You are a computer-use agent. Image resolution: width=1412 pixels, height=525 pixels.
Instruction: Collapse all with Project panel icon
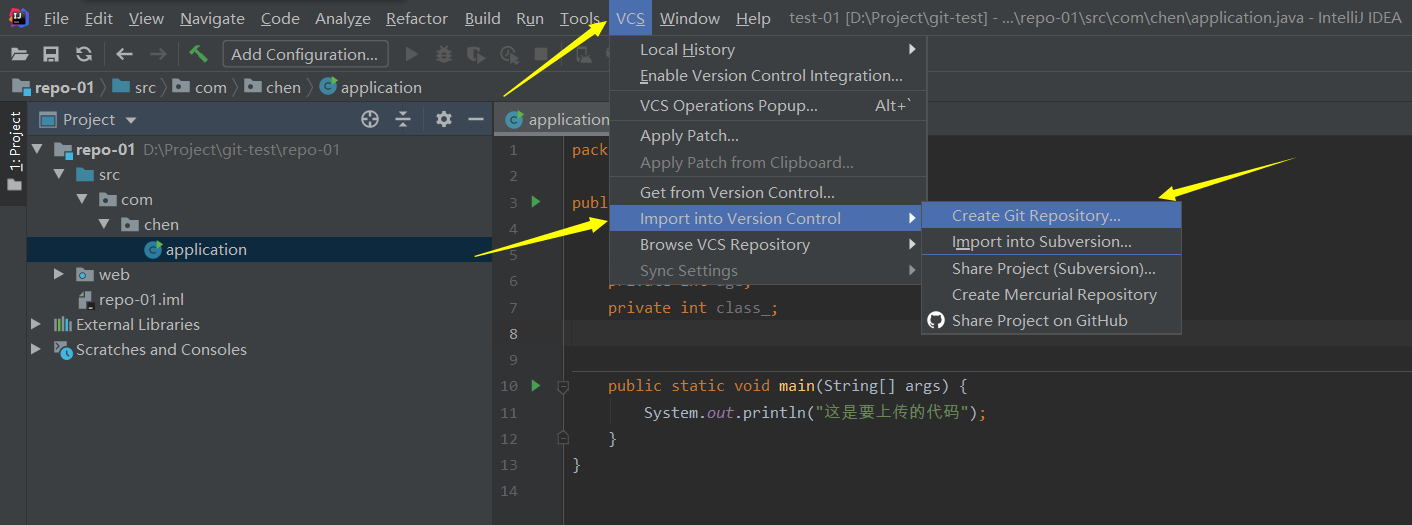403,119
